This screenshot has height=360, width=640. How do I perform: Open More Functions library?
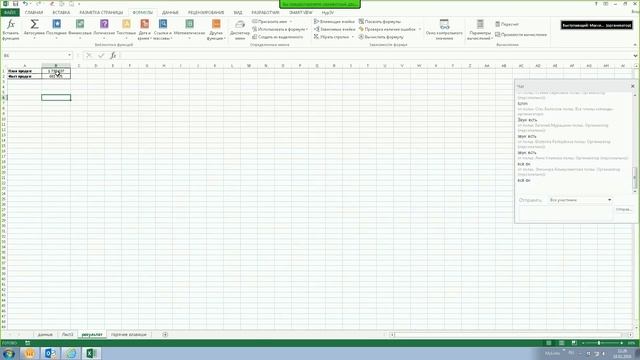pos(216,29)
